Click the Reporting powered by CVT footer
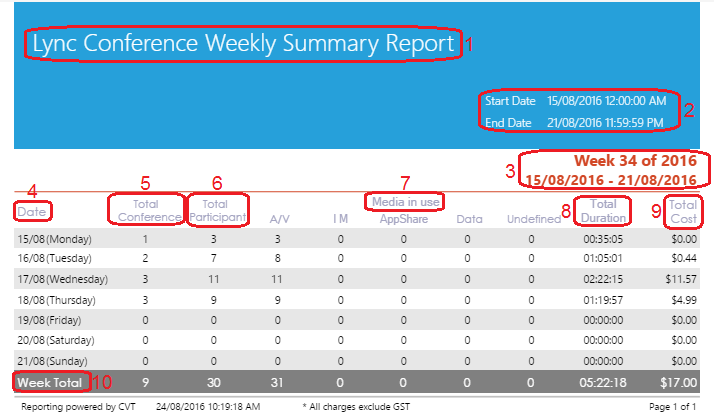This screenshot has width=714, height=419. (78, 407)
